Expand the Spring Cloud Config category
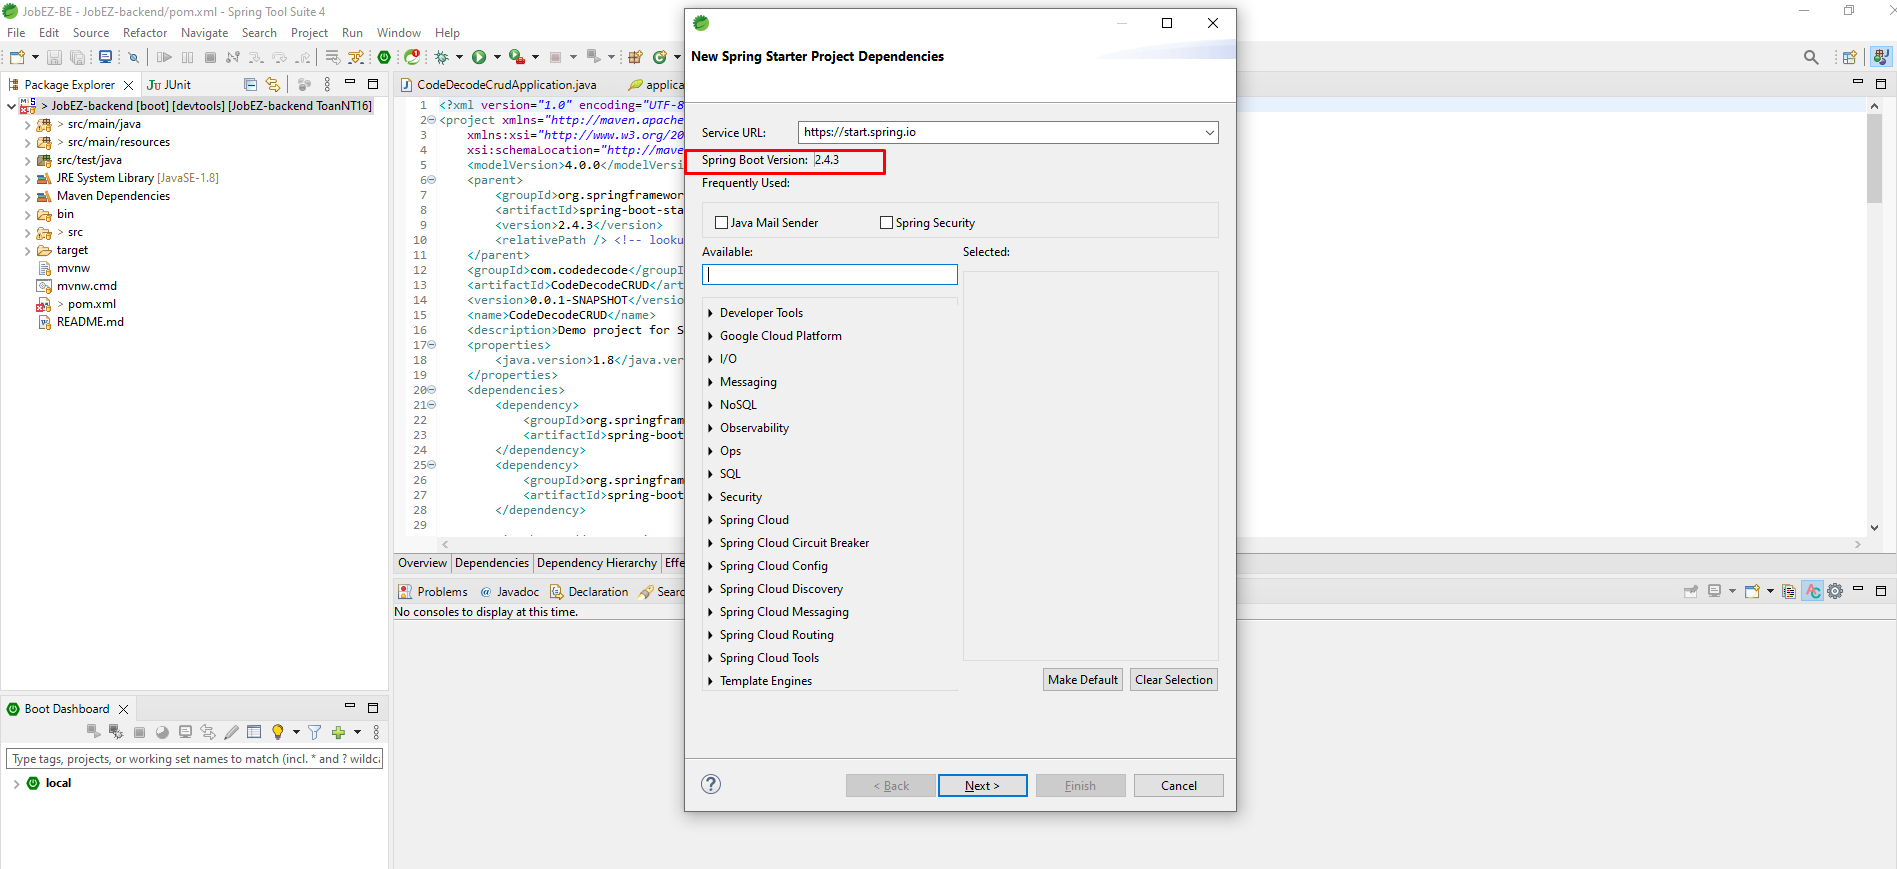Image resolution: width=1897 pixels, height=869 pixels. click(710, 566)
